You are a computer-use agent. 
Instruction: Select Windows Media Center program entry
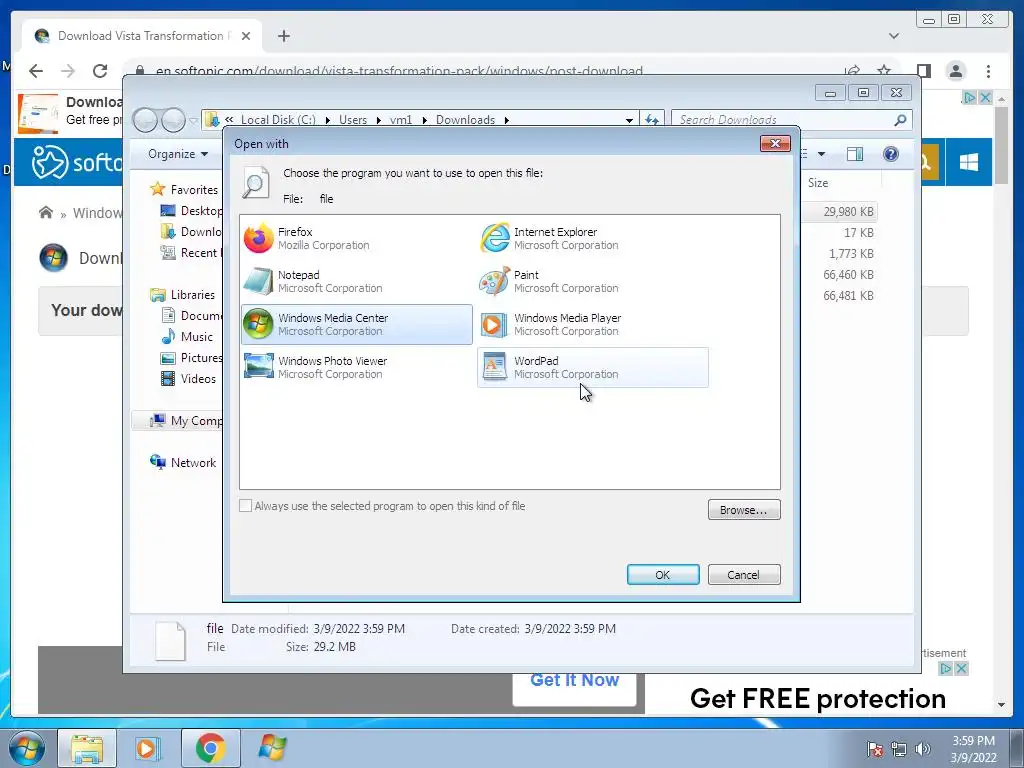coord(357,325)
